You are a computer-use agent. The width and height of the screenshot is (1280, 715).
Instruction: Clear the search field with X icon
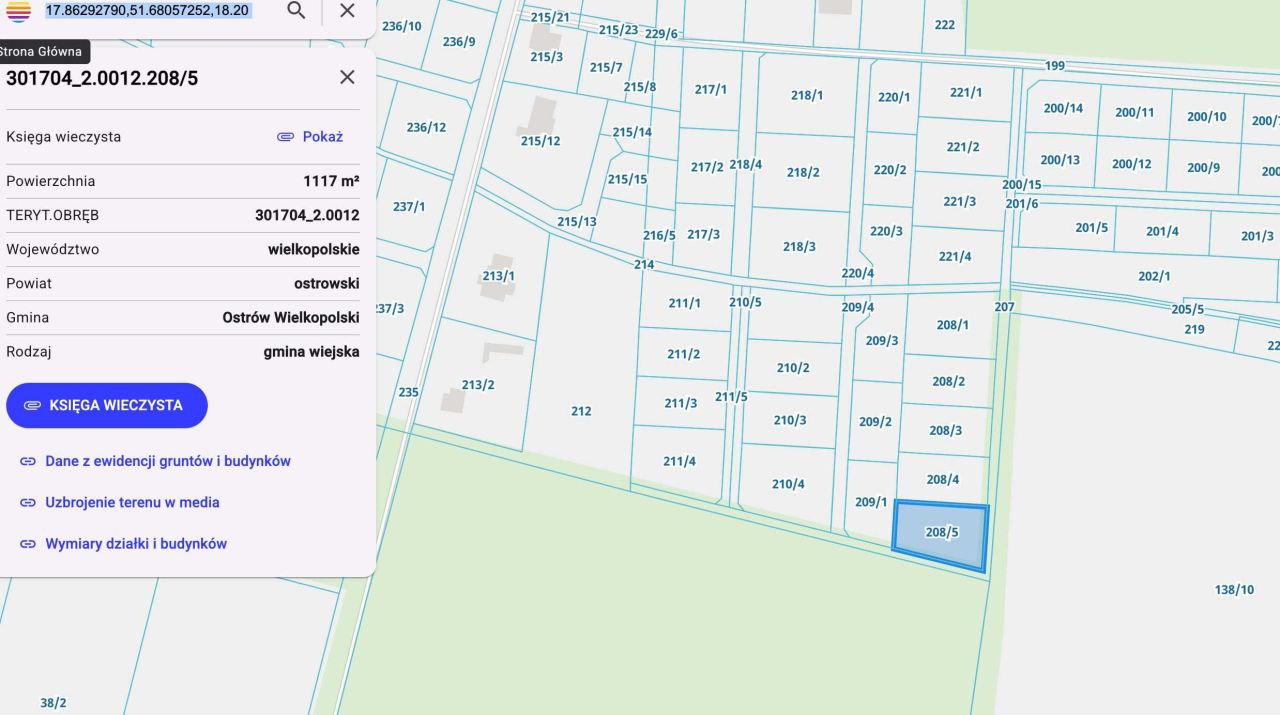(347, 10)
